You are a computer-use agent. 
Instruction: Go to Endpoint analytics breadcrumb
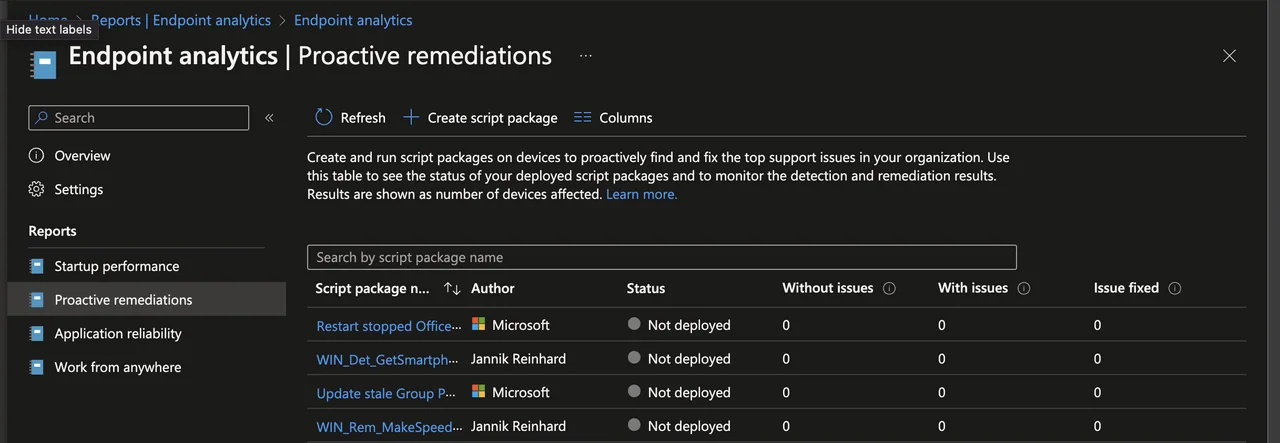tap(353, 20)
